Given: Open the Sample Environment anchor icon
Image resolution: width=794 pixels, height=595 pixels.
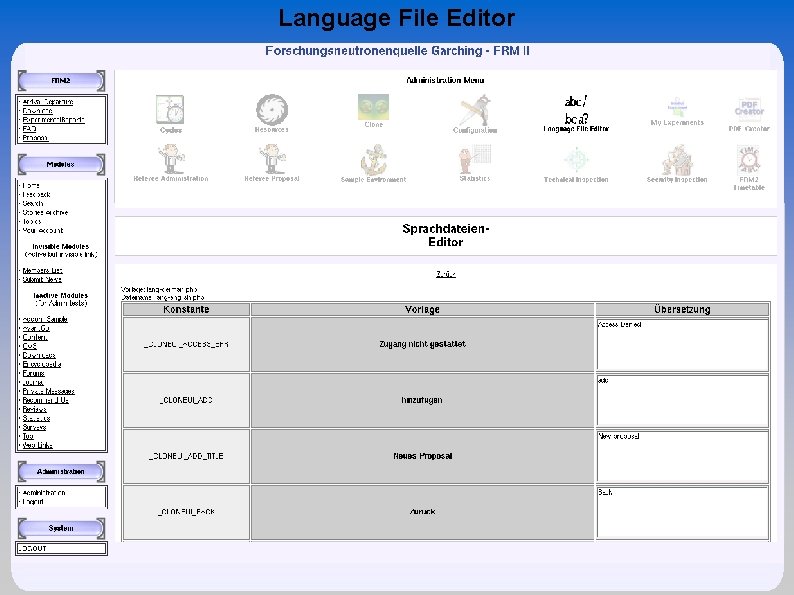Looking at the screenshot, I should point(373,160).
